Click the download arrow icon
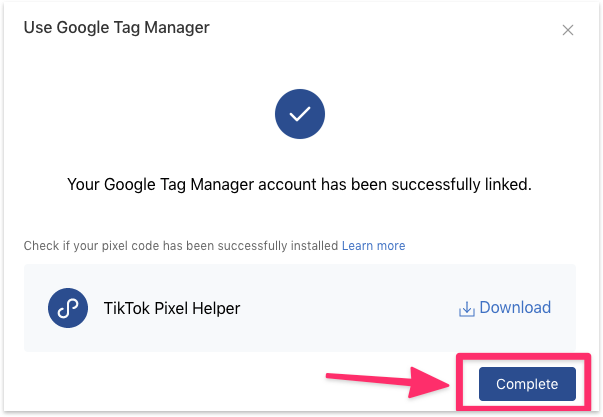 (466, 308)
